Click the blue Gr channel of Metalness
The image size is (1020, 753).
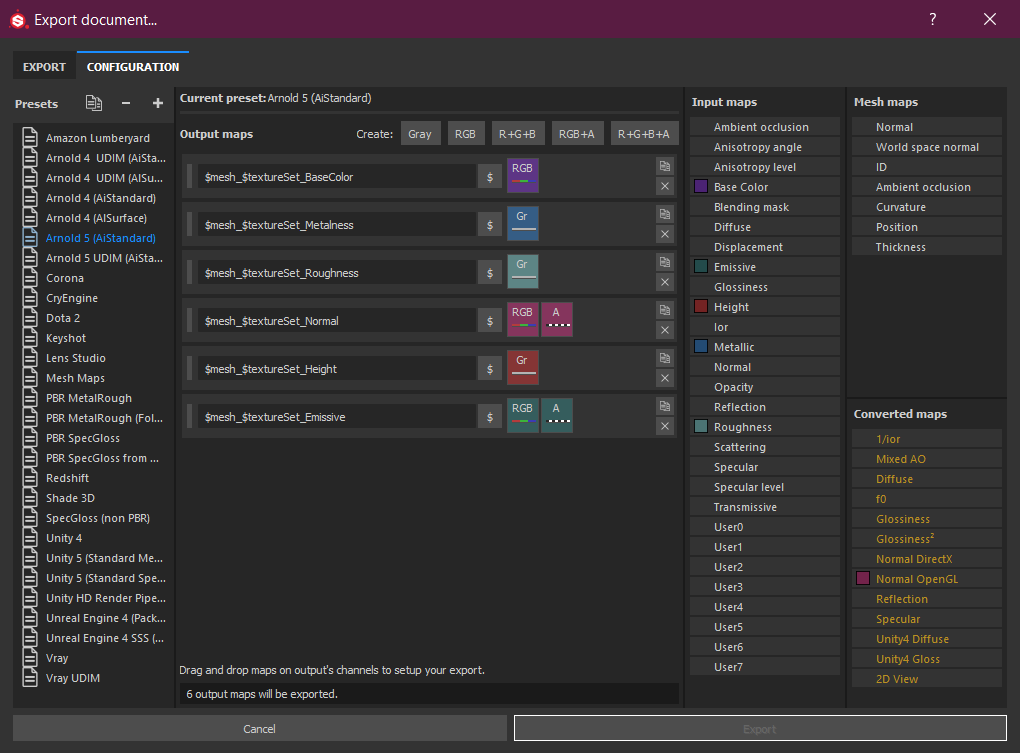click(x=522, y=224)
